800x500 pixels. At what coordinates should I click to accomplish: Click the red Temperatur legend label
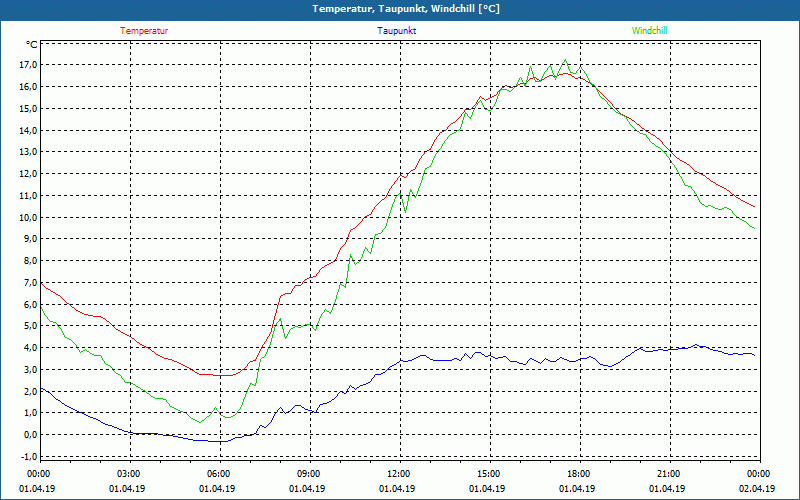tap(144, 31)
